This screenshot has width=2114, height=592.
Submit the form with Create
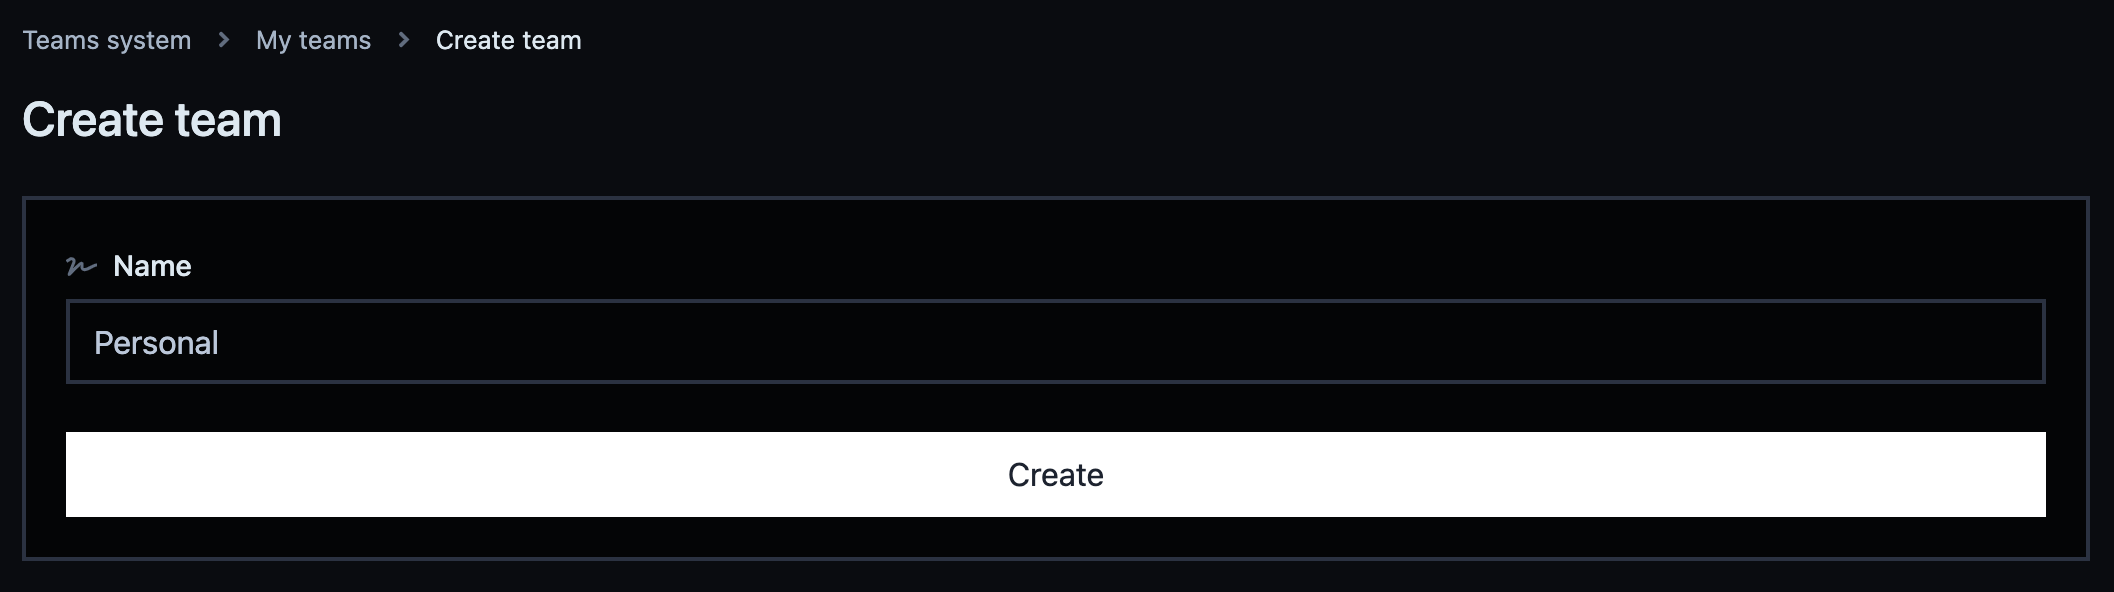[1055, 474]
